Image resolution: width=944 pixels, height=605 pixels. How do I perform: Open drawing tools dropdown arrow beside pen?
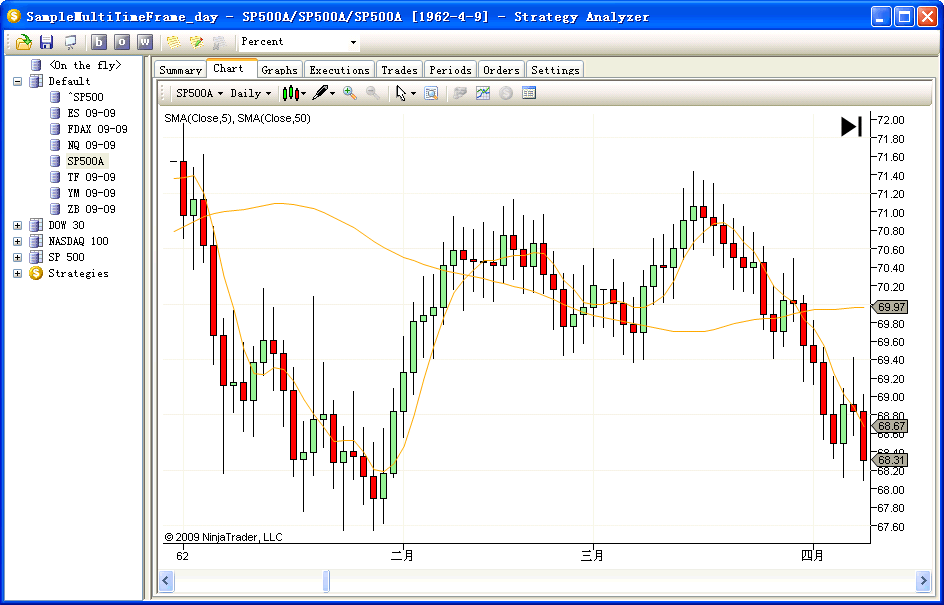point(332,94)
